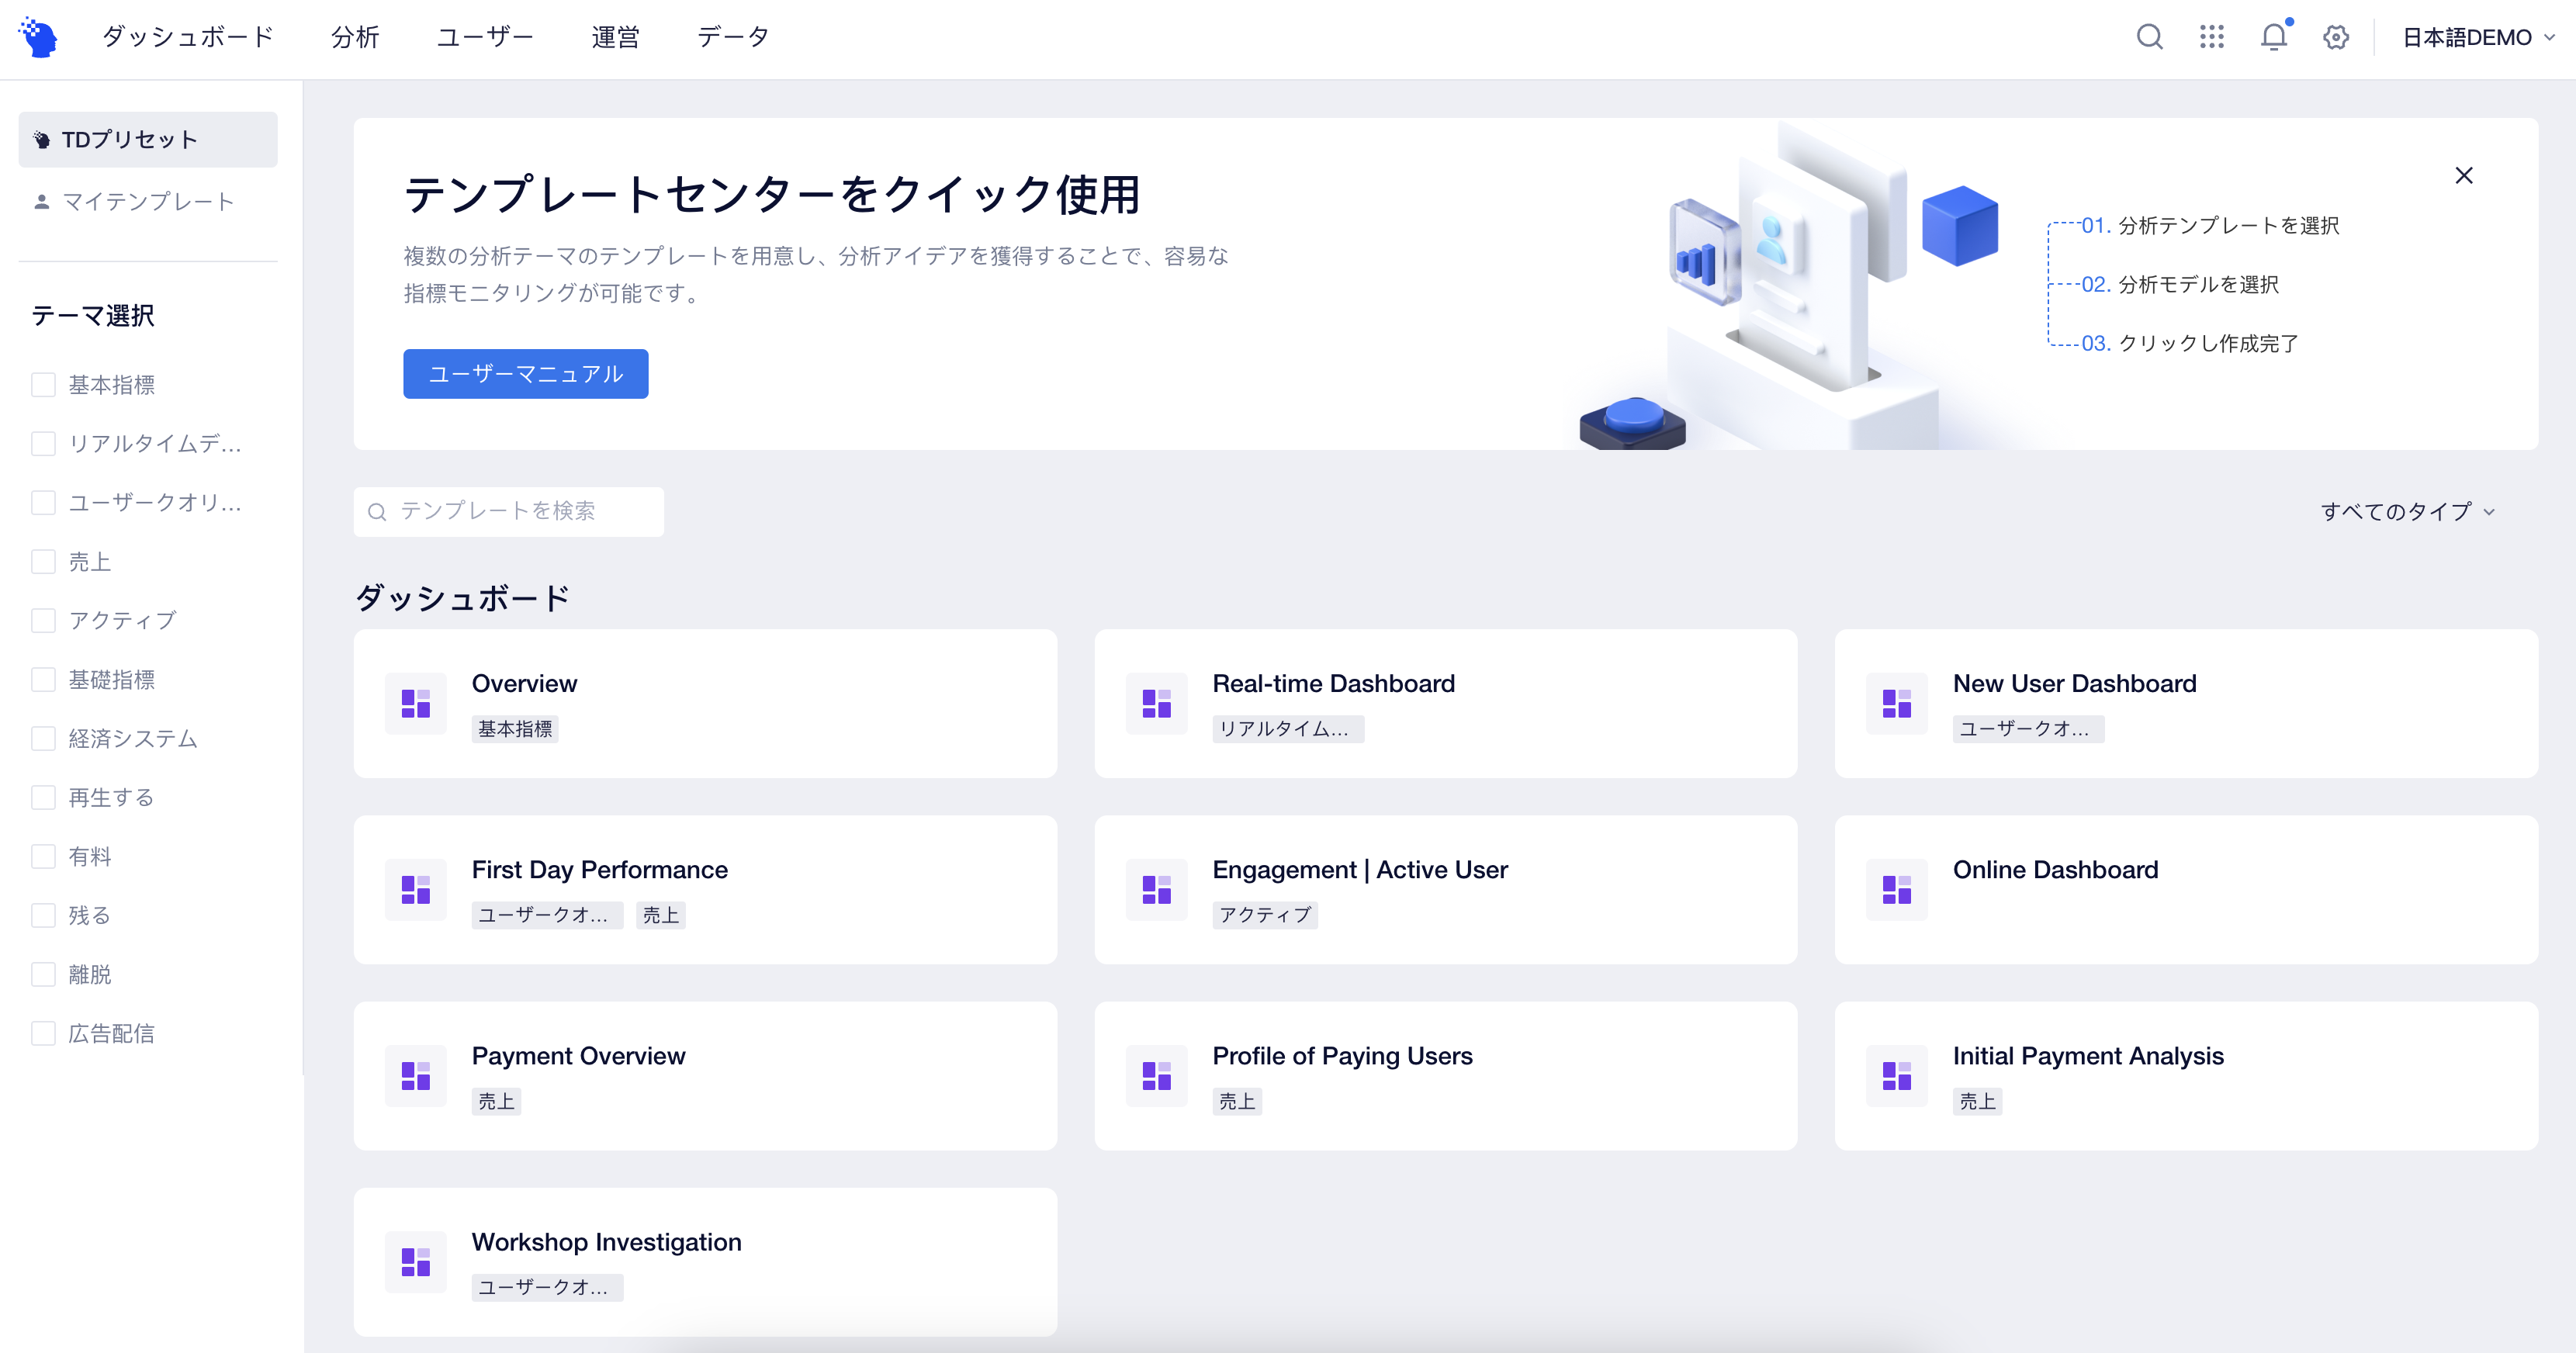Image resolution: width=2576 pixels, height=1353 pixels.
Task: Open the 分析 top menu
Action: coord(355,37)
